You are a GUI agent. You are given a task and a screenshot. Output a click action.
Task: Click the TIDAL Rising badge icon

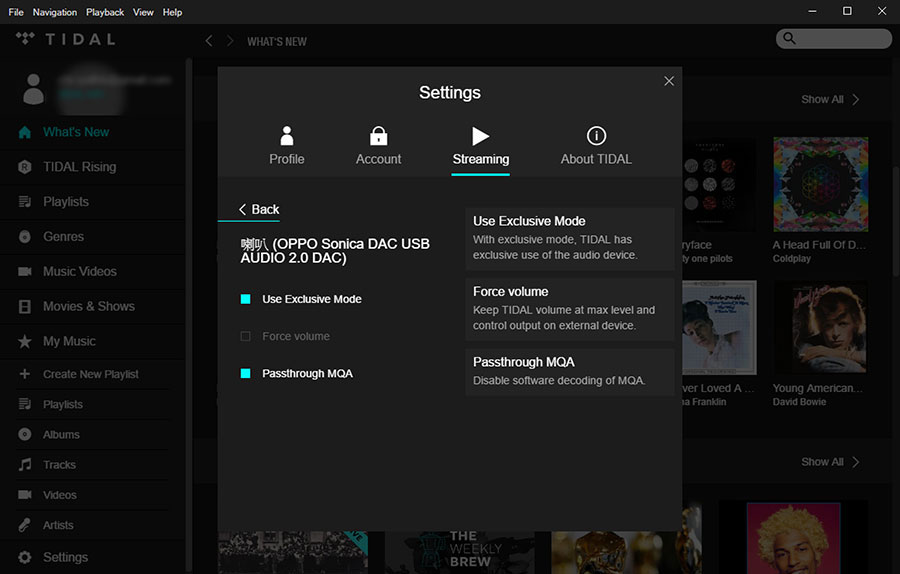pyautogui.click(x=25, y=167)
